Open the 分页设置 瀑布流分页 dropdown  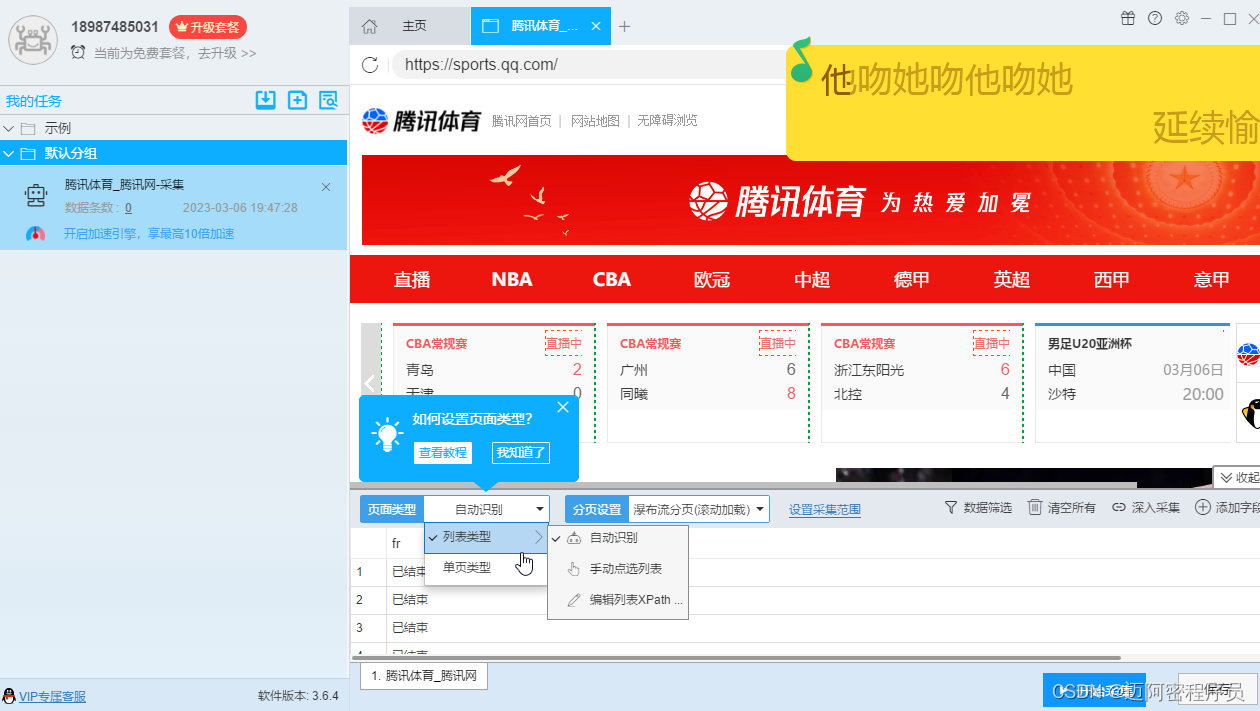tap(698, 509)
